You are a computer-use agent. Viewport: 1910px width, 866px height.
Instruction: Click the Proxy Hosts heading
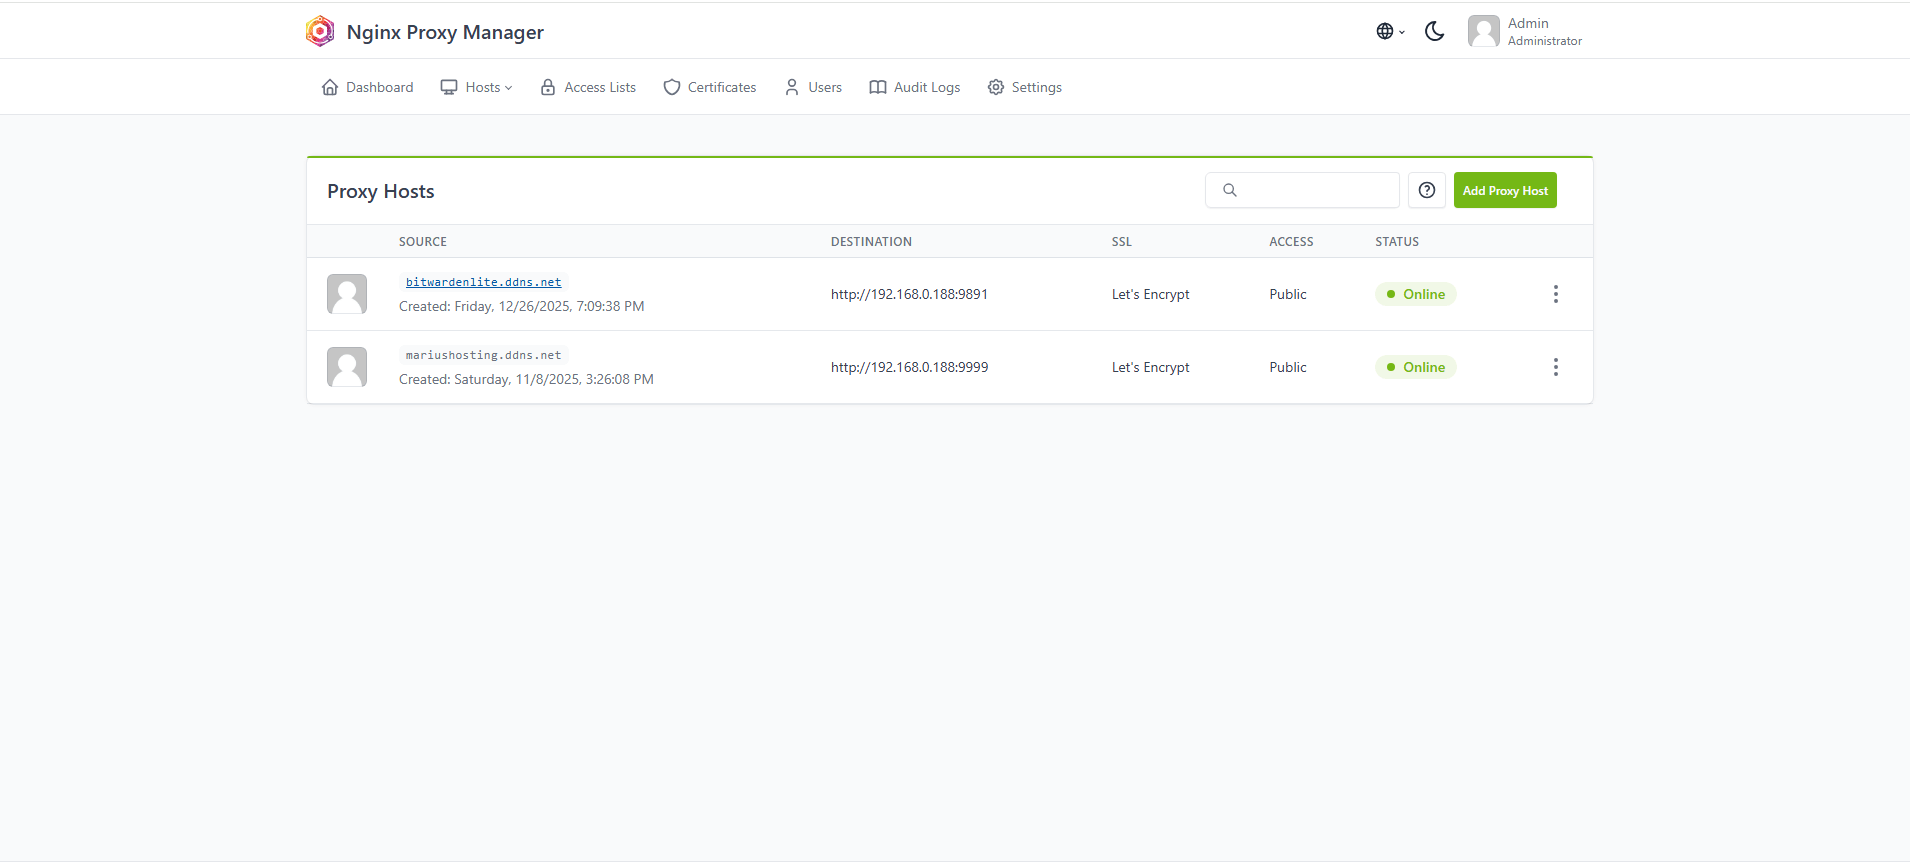click(x=381, y=191)
